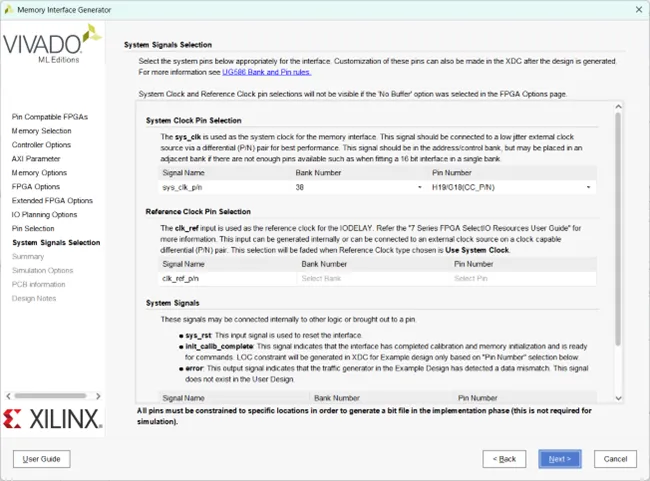
Task: Open the clk_ref_p/n Select Bank dropdown
Action: [x=374, y=279]
